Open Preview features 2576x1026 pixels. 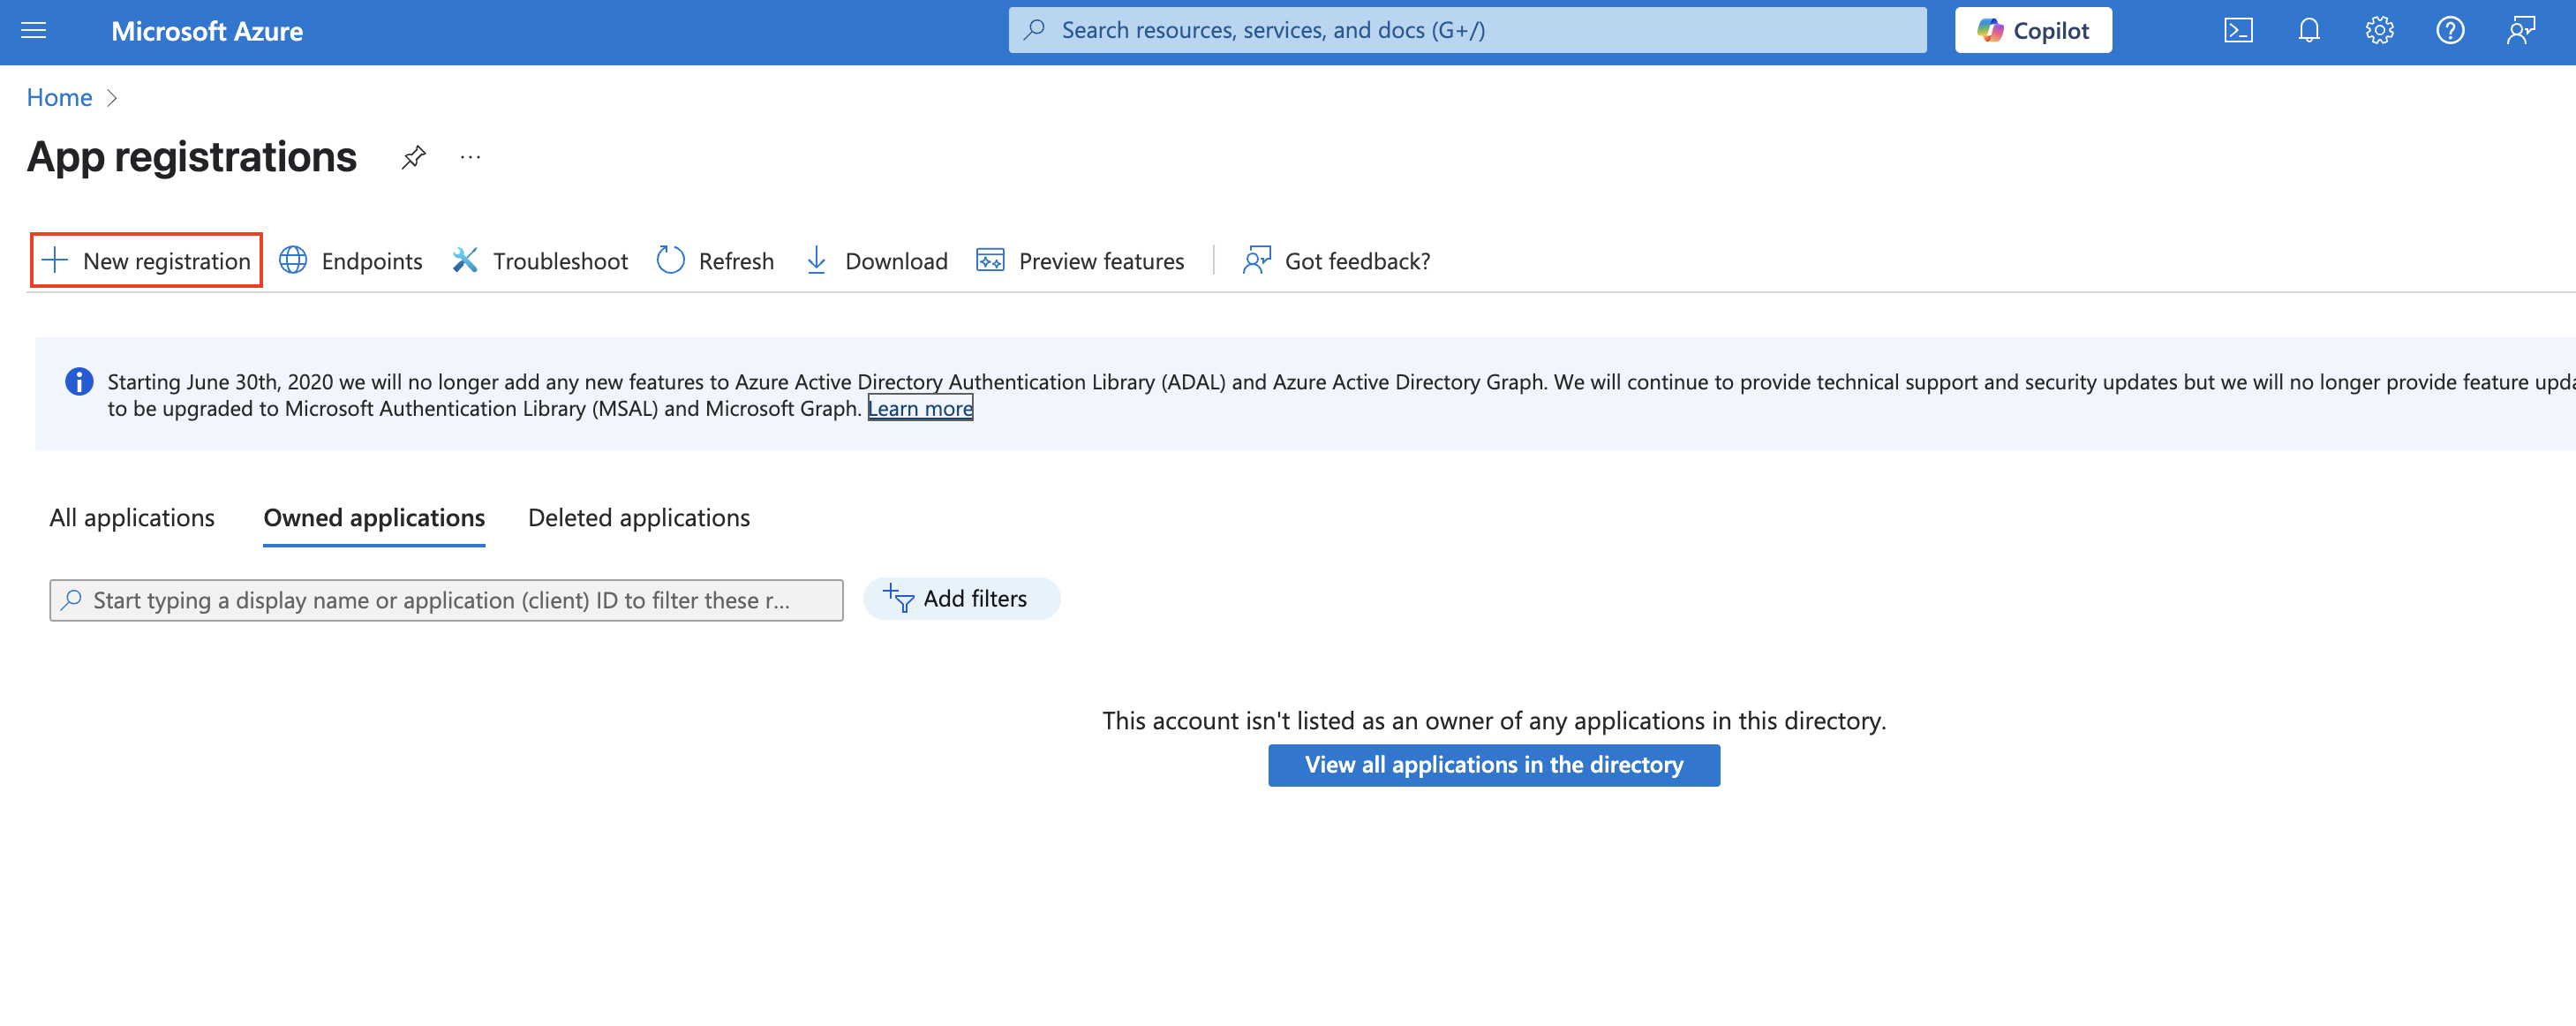[1080, 260]
